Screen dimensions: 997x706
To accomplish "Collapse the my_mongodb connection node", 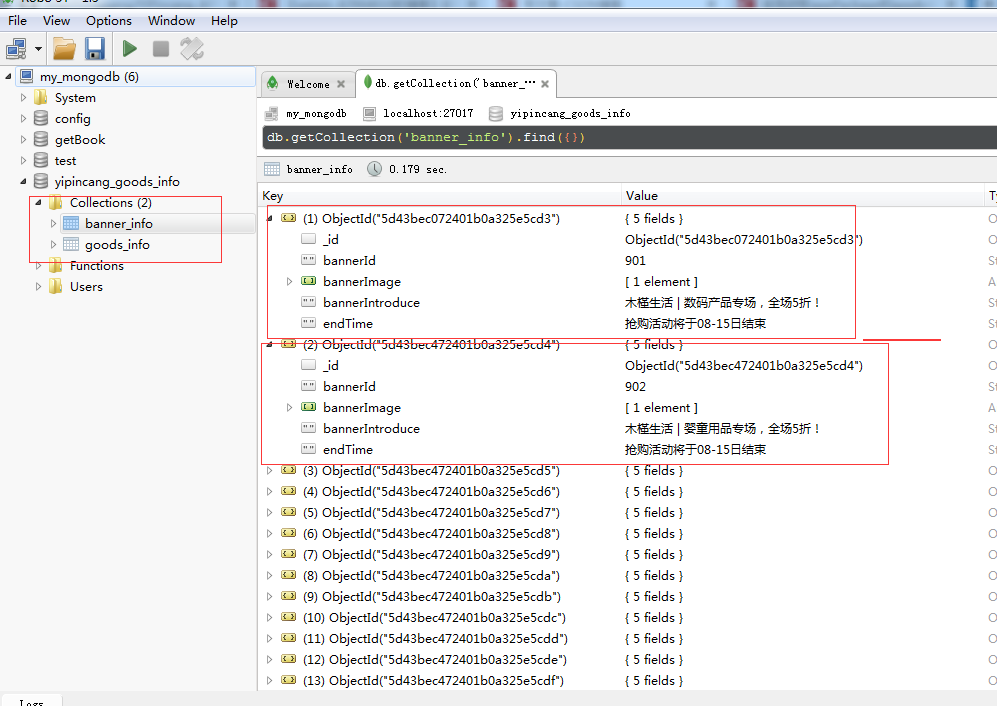I will point(8,76).
